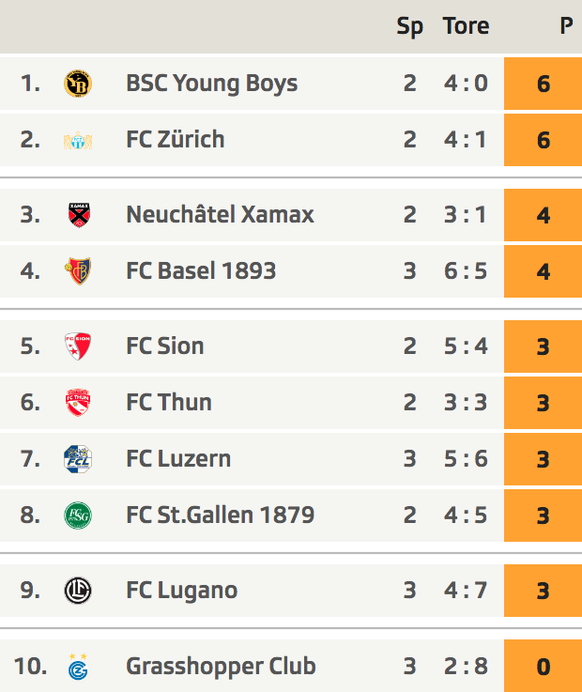Click the P points column header

pyautogui.click(x=567, y=26)
